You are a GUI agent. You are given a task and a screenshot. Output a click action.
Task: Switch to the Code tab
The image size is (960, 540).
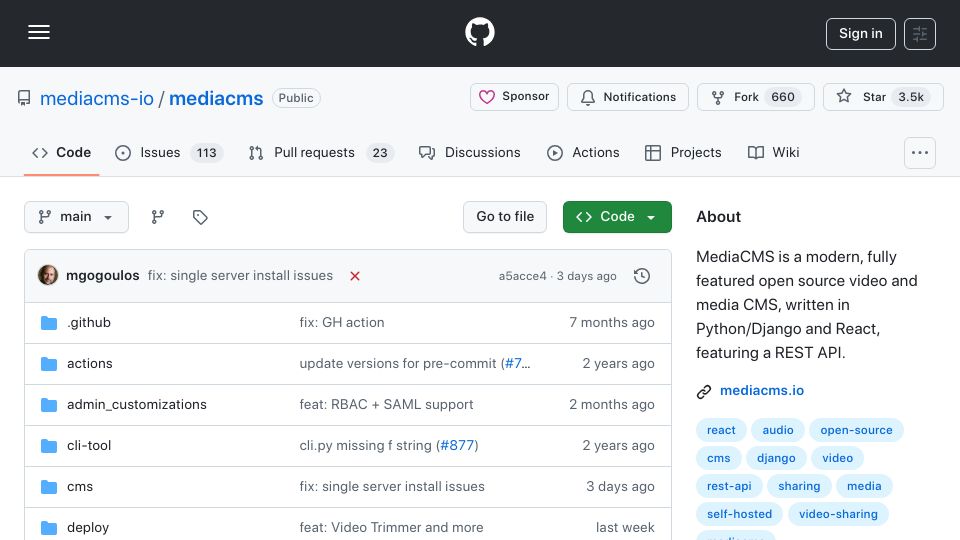pyautogui.click(x=61, y=152)
